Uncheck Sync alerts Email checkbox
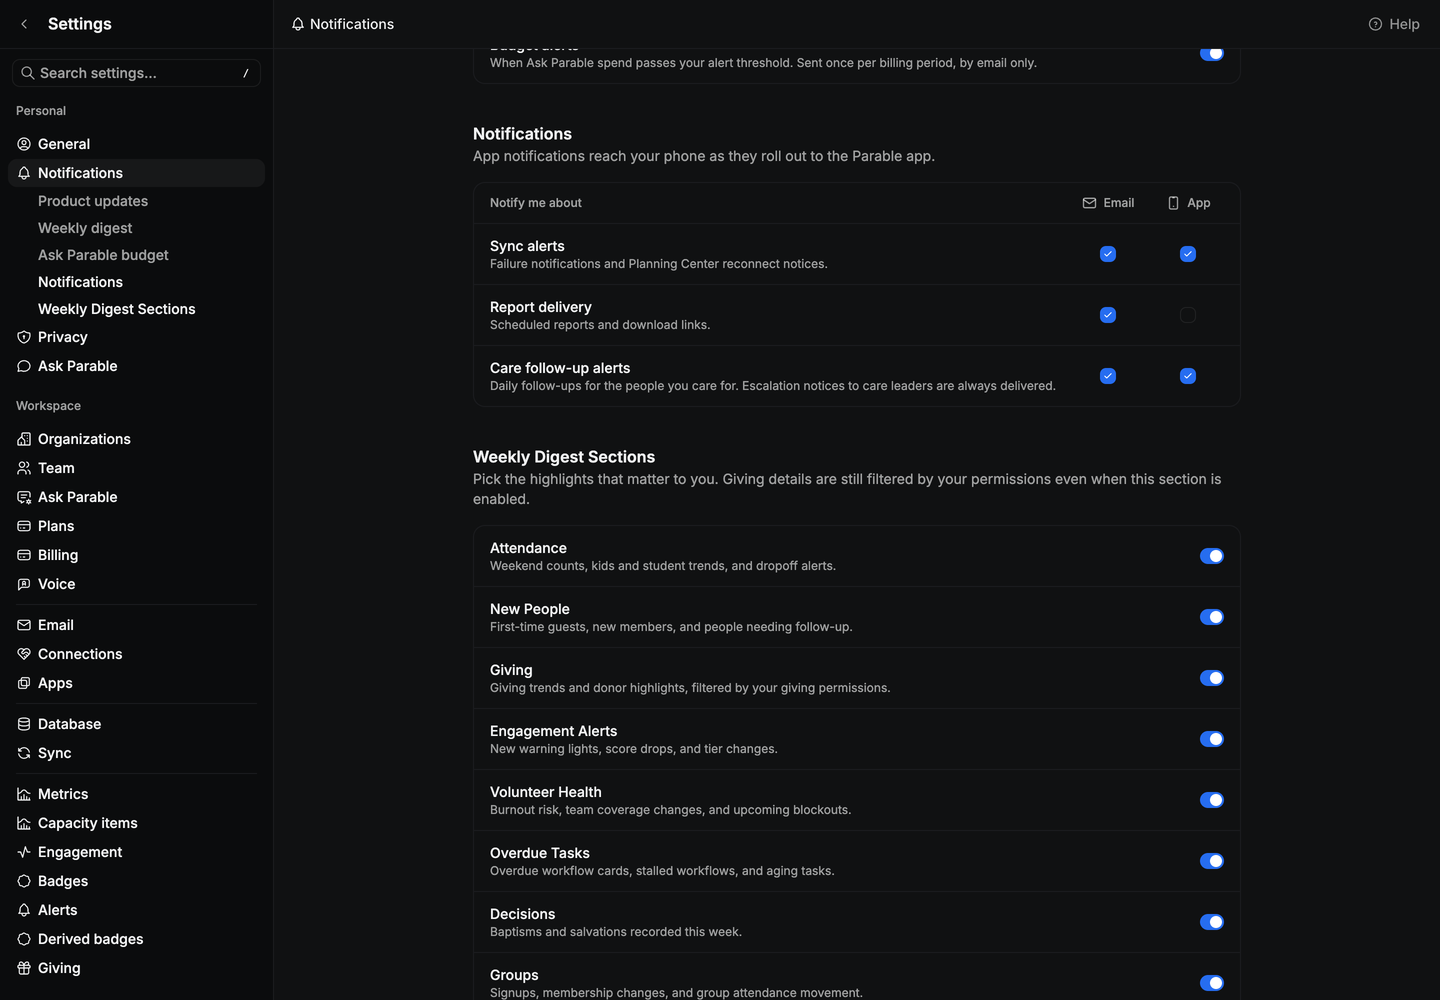The width and height of the screenshot is (1440, 1000). tap(1108, 254)
